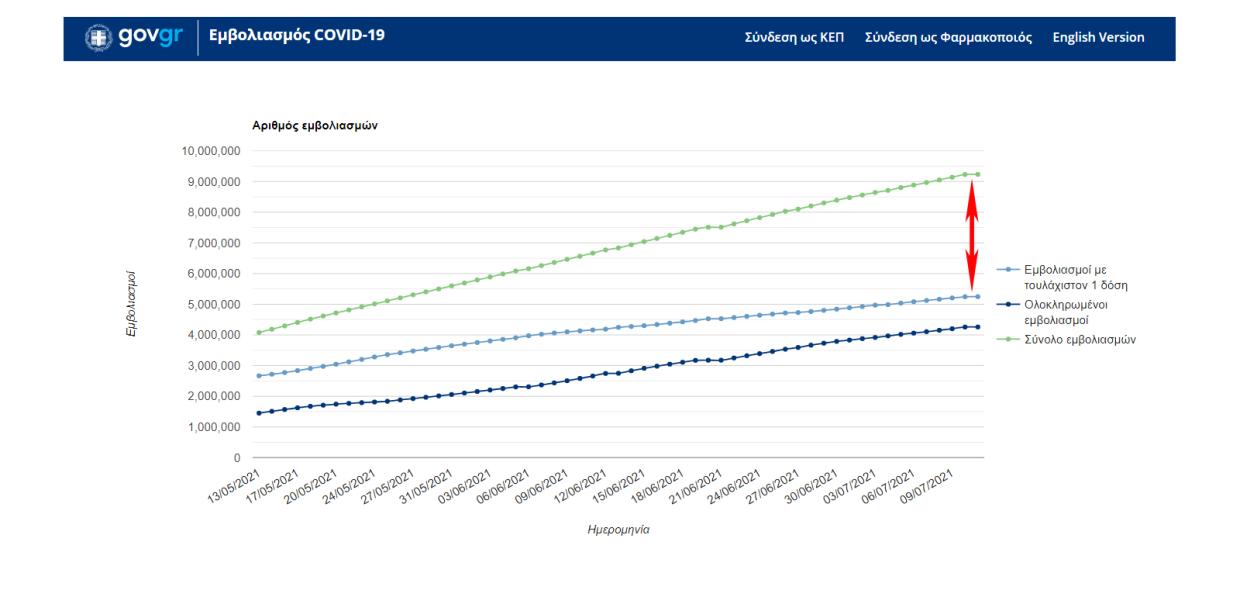Click the 10,000,000 y-axis label

click(209, 151)
